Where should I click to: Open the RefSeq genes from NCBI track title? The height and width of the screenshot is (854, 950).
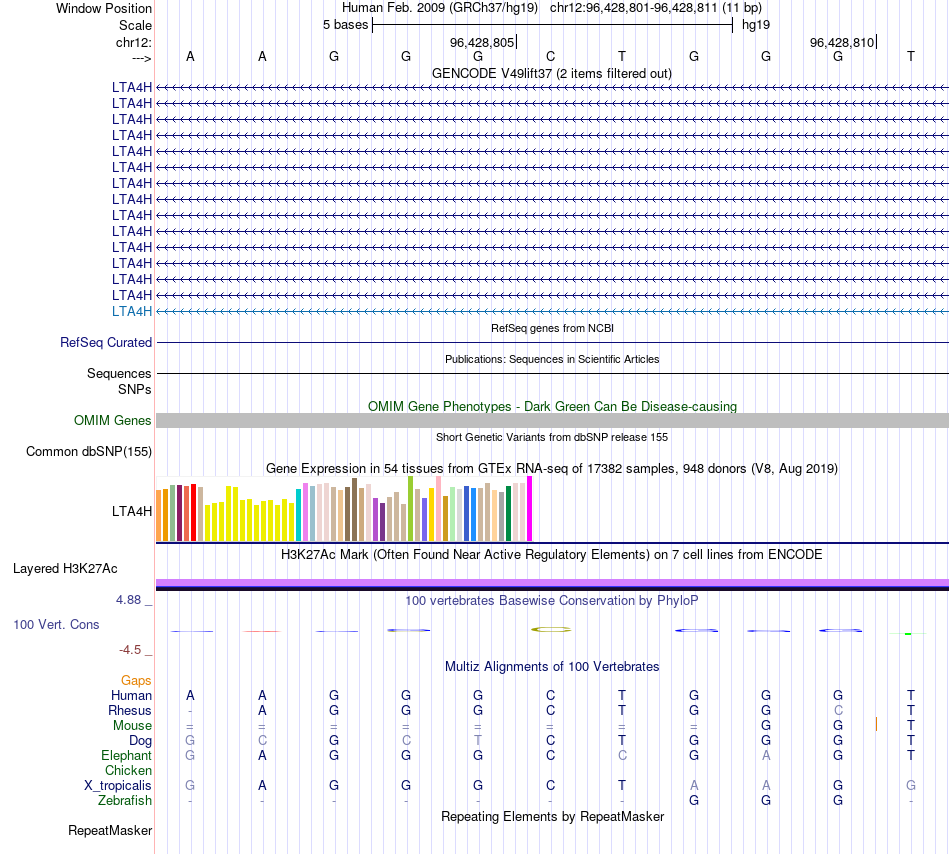coord(552,328)
